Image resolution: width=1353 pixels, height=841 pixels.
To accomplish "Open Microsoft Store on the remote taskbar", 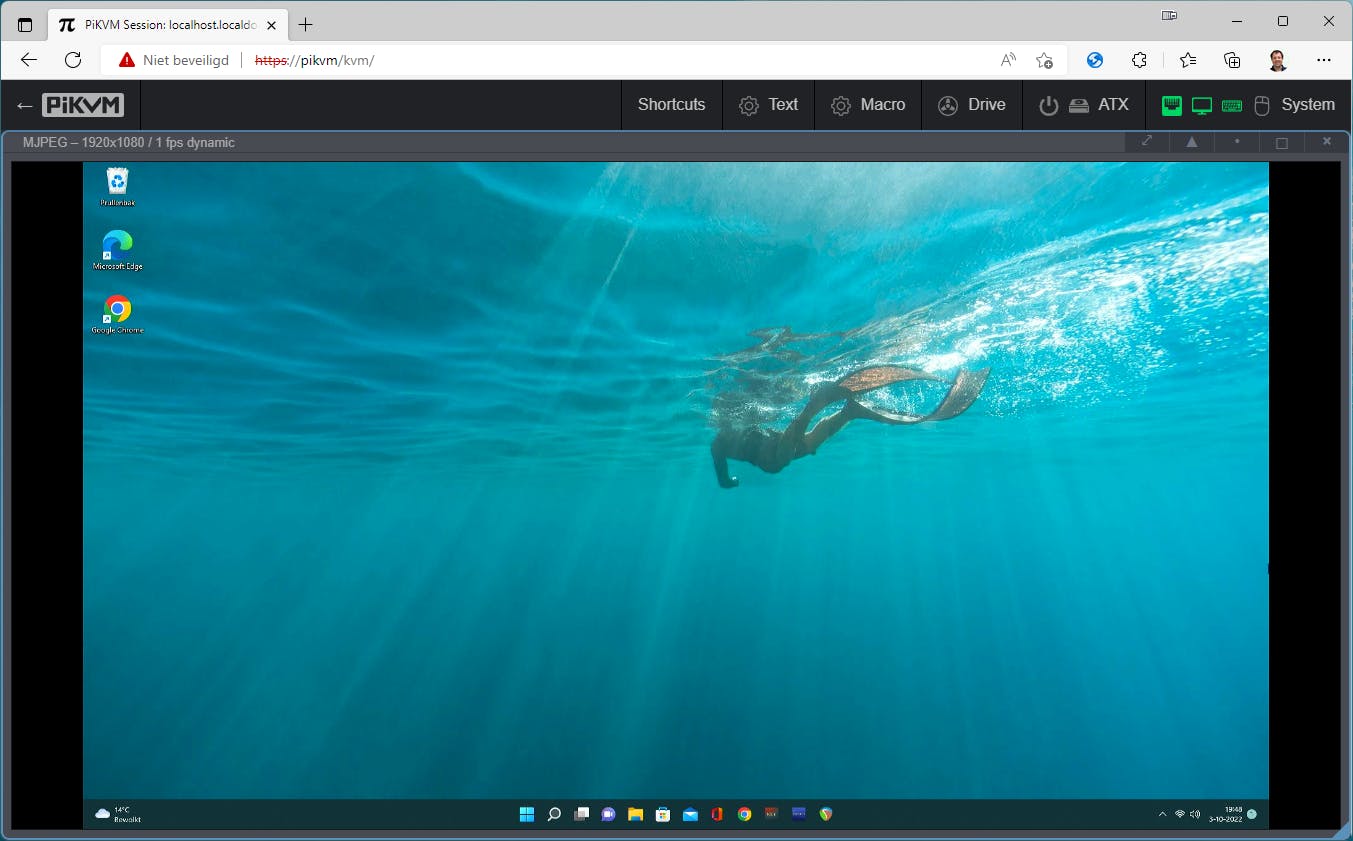I will coord(662,814).
